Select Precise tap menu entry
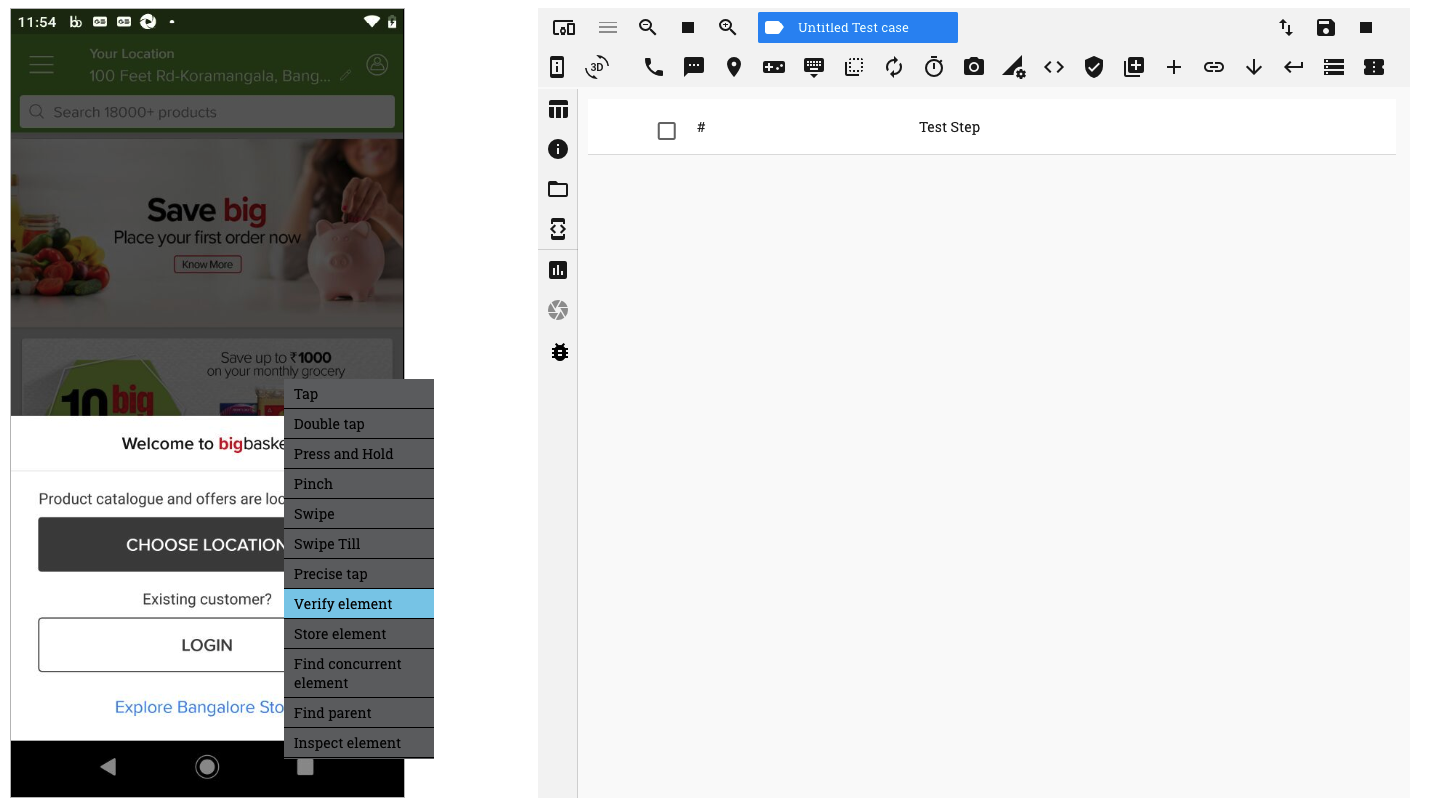 coord(359,574)
